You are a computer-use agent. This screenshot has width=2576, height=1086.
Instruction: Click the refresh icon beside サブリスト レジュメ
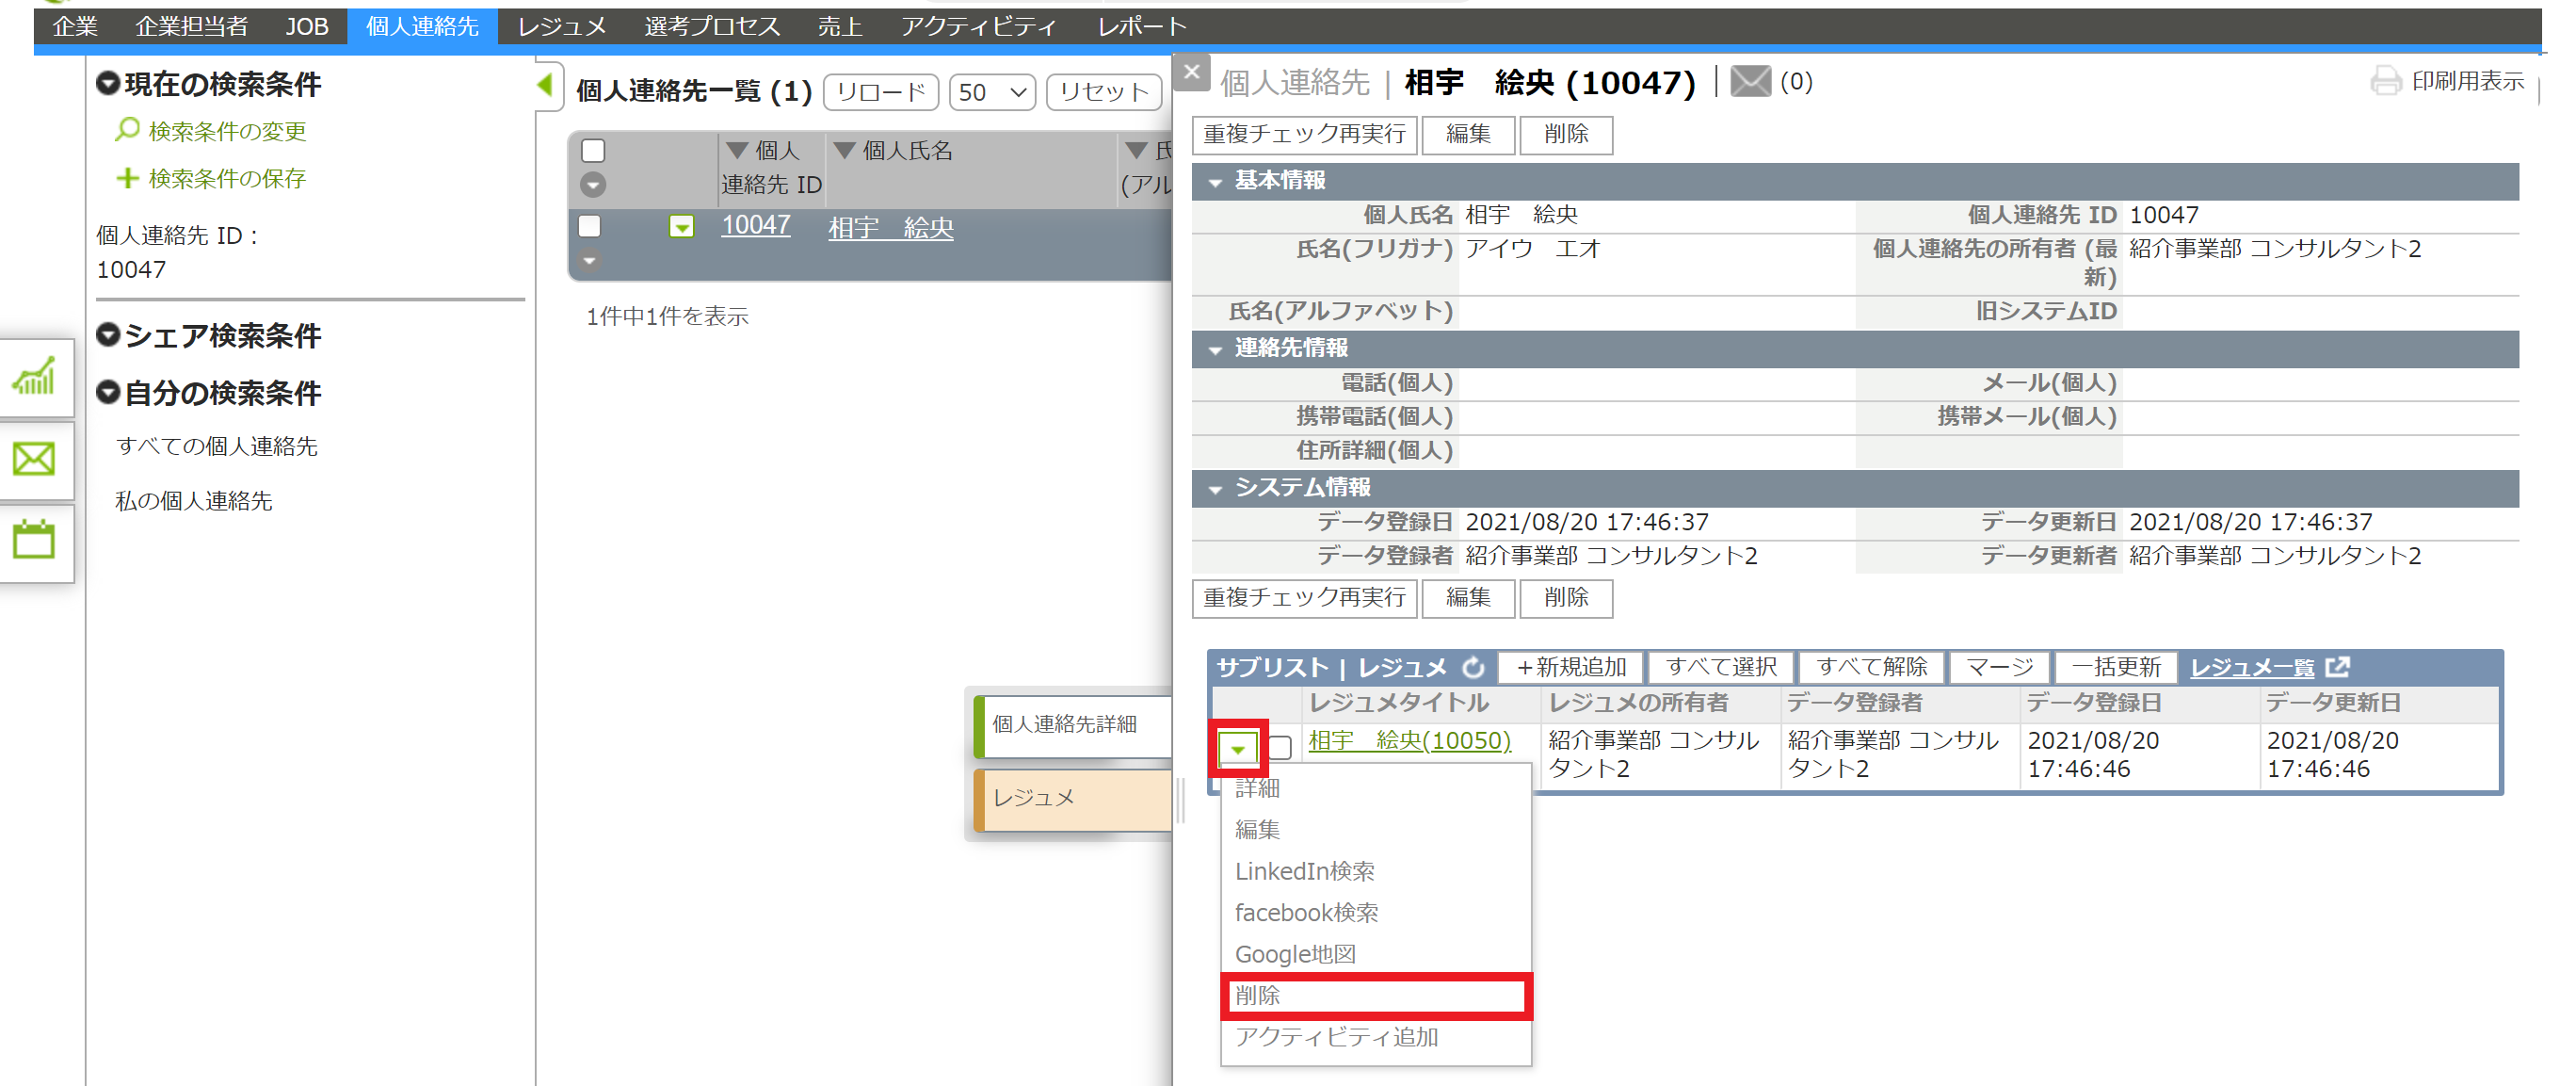coord(1474,667)
